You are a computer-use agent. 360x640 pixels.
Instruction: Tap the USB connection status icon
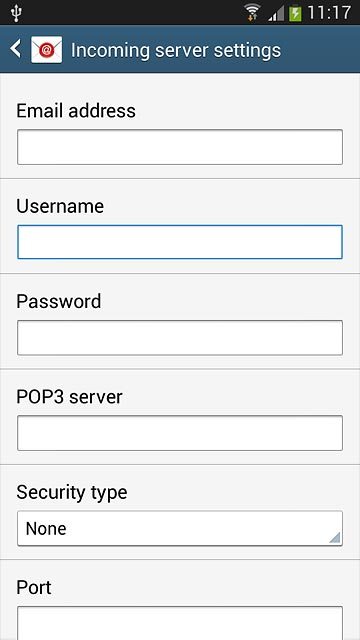pyautogui.click(x=16, y=13)
